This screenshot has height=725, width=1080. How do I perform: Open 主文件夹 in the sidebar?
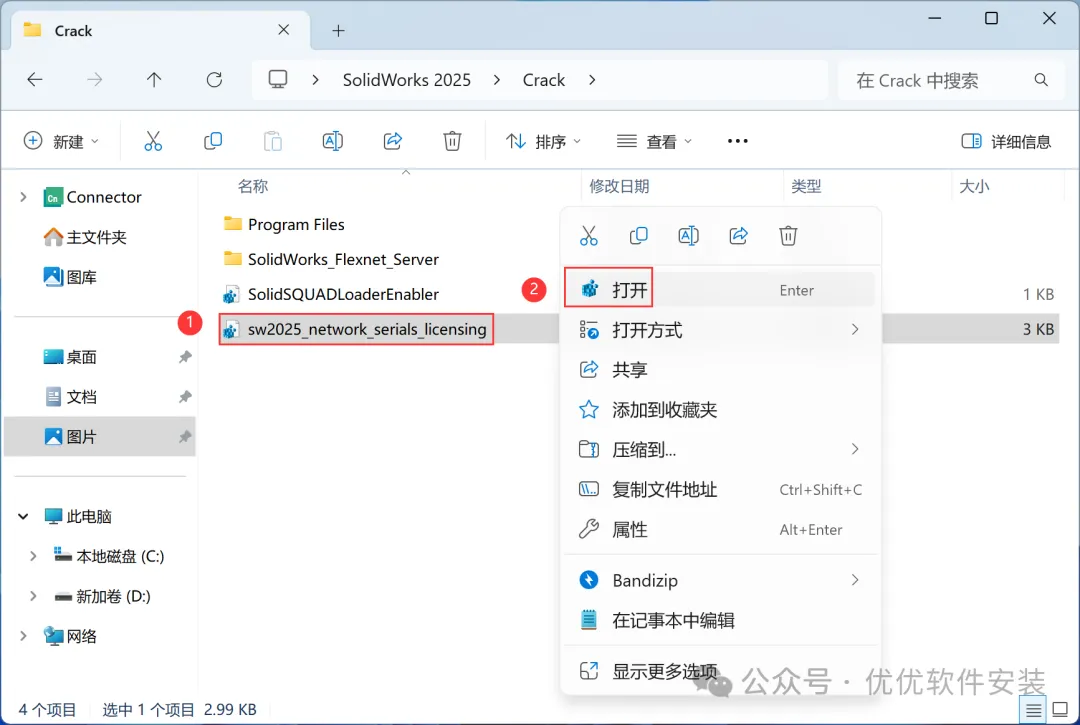pos(96,237)
